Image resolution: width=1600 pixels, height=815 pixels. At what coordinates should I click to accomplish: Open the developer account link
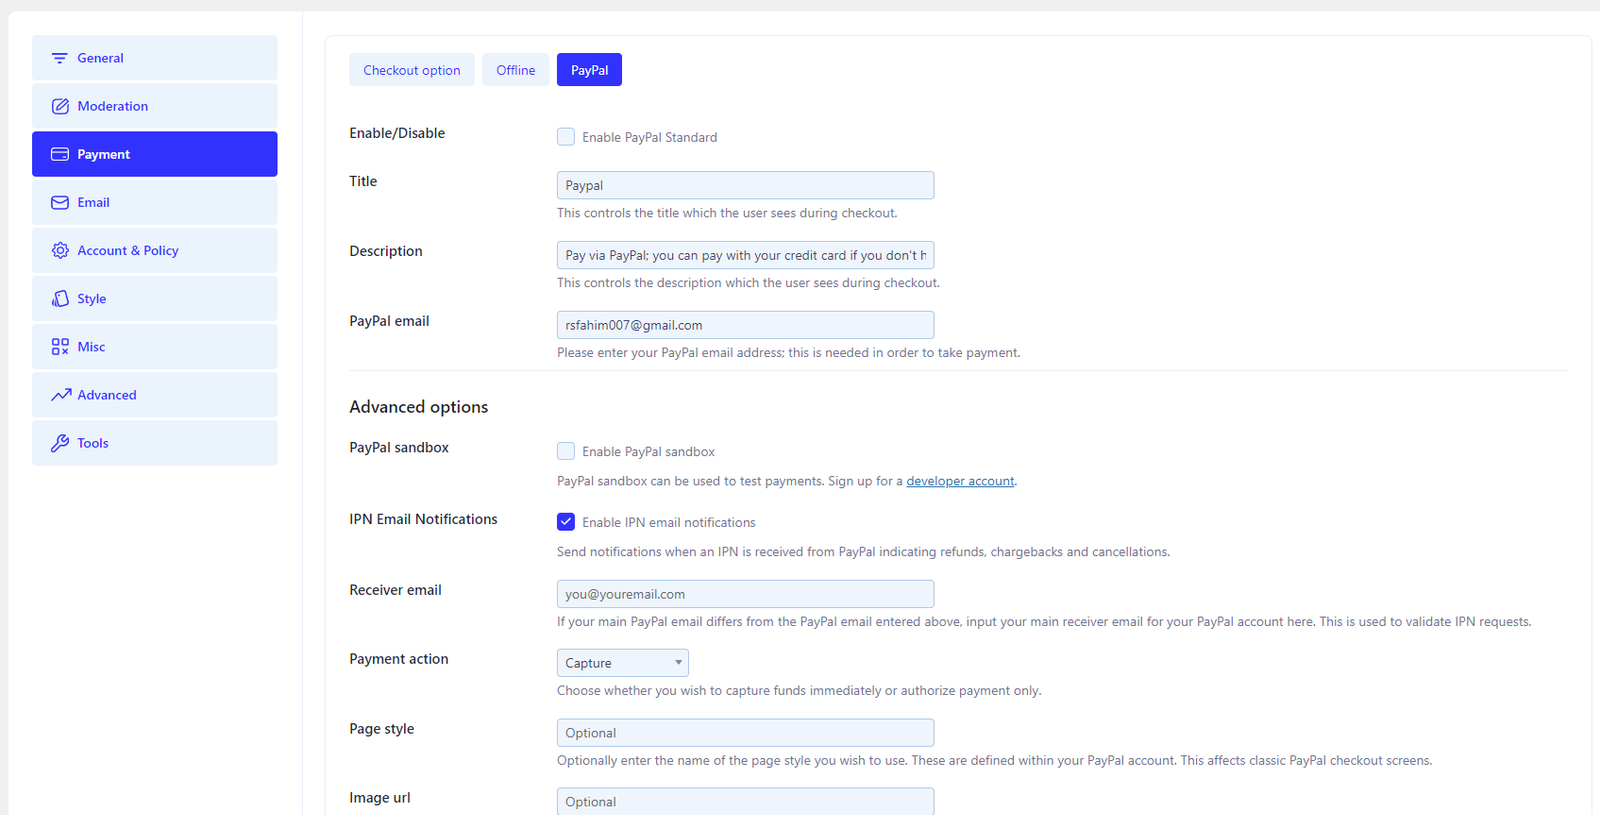[x=960, y=481]
